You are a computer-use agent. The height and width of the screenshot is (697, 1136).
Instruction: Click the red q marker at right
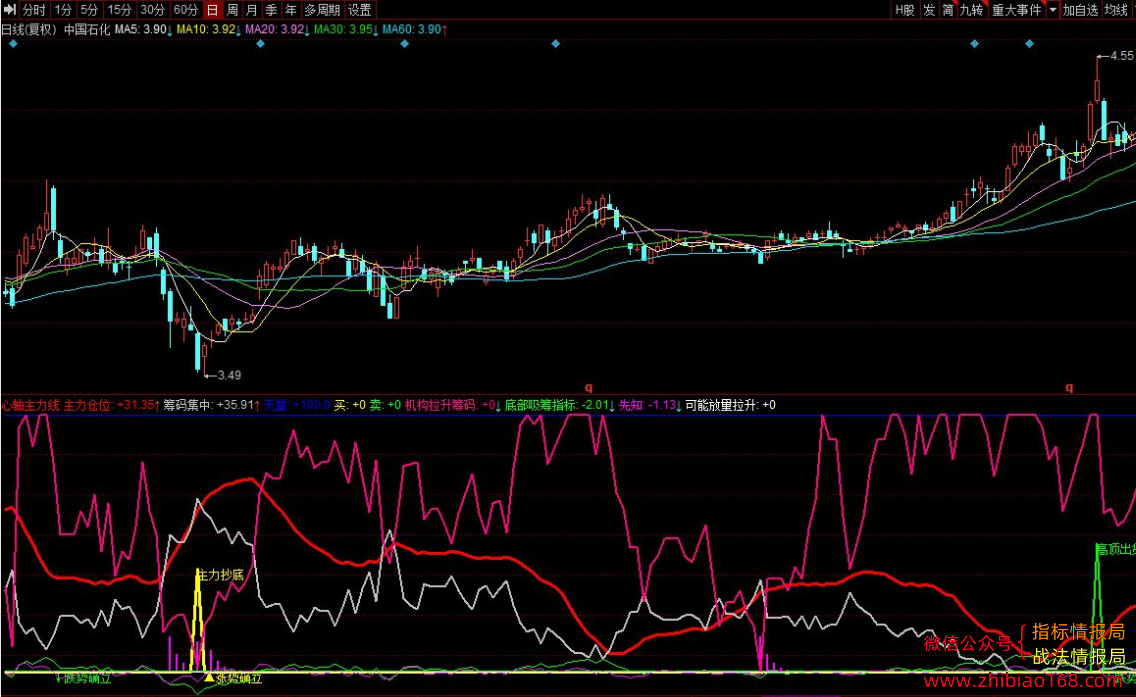[1069, 388]
